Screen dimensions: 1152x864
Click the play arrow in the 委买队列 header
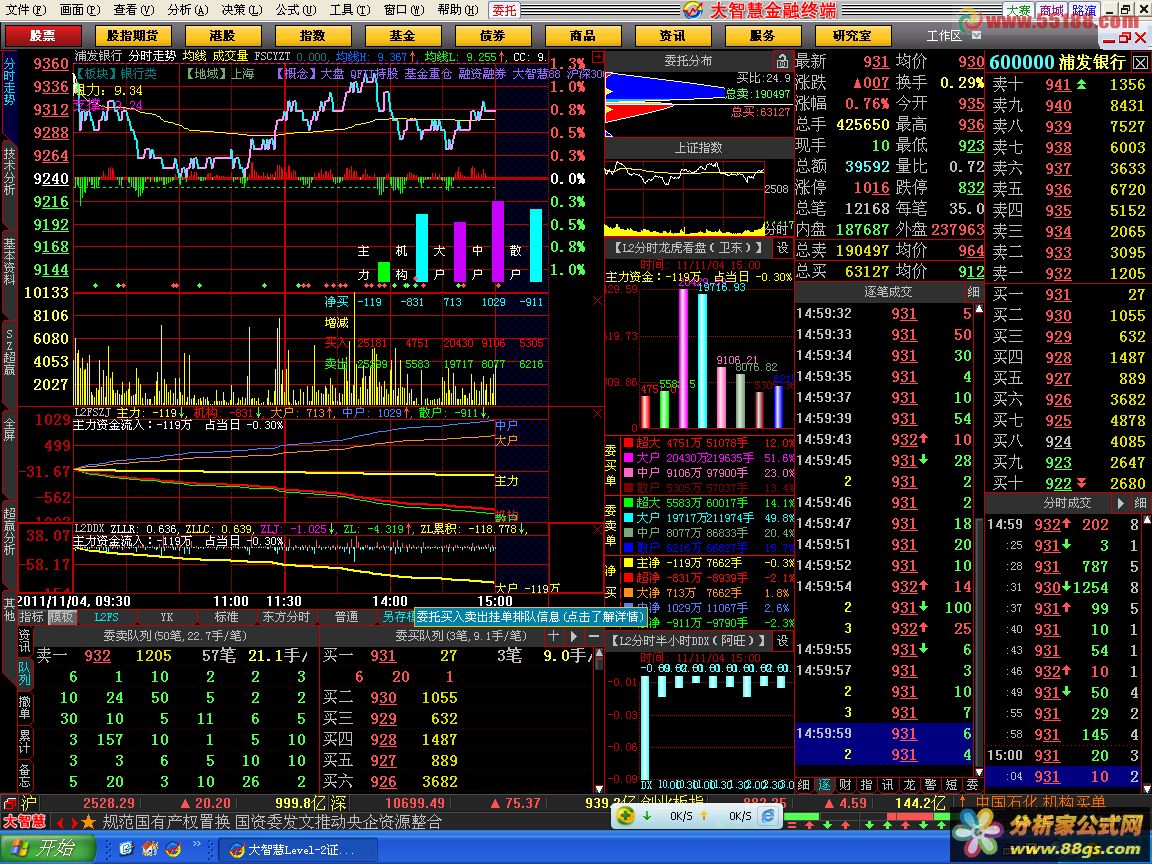(x=573, y=636)
